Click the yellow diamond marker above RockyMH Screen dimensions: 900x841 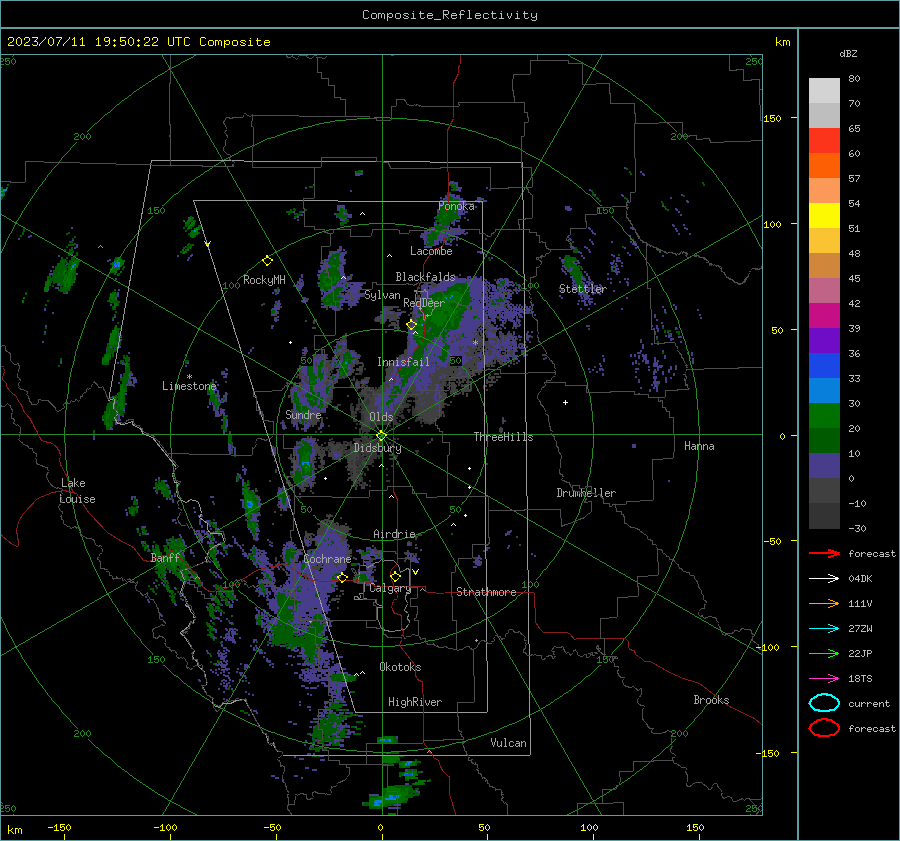point(267,261)
